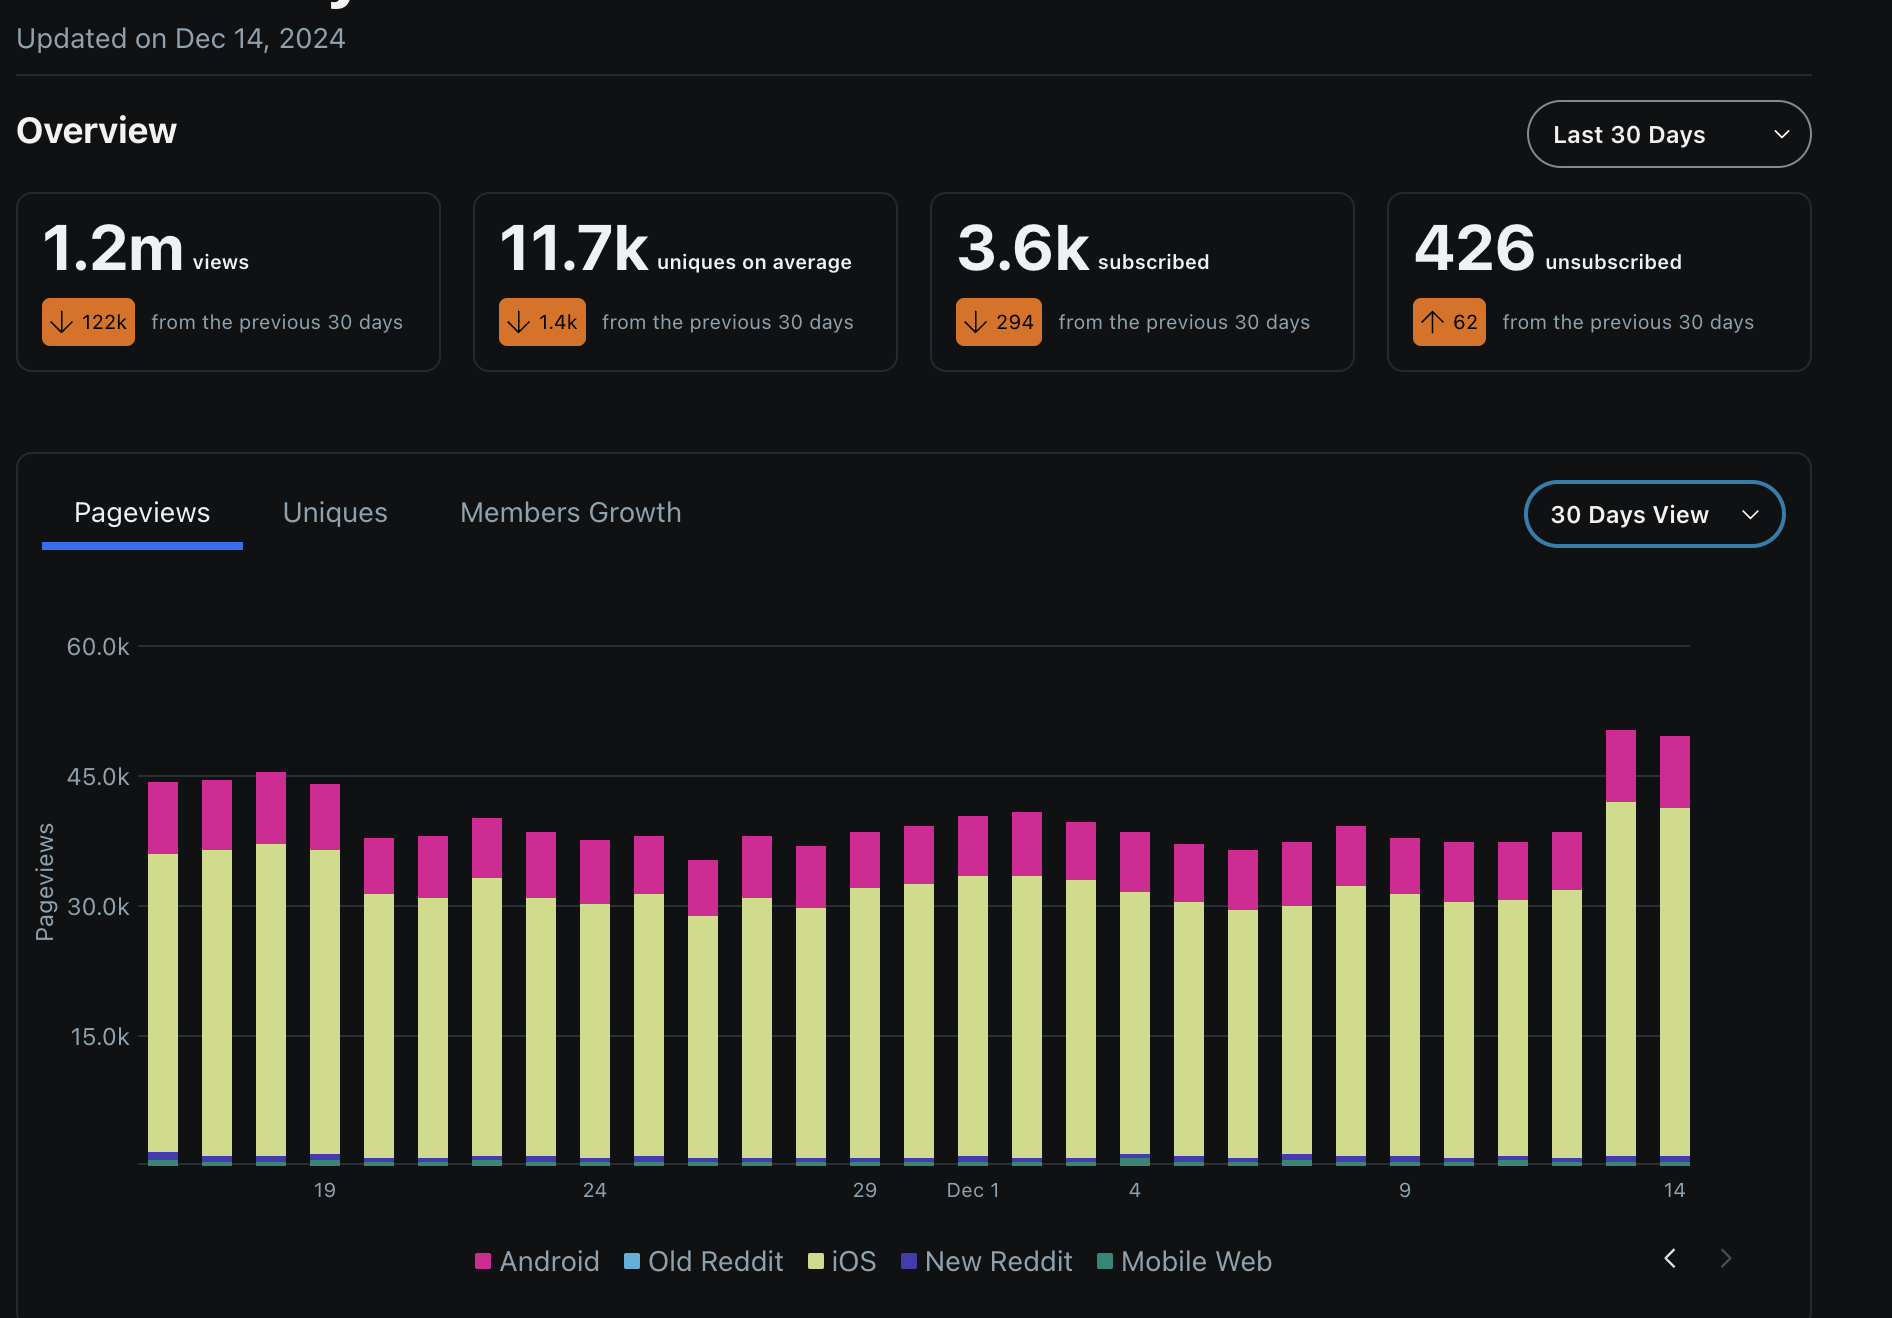Click the 1.2m views overview card
1892x1318 pixels.
(x=228, y=281)
